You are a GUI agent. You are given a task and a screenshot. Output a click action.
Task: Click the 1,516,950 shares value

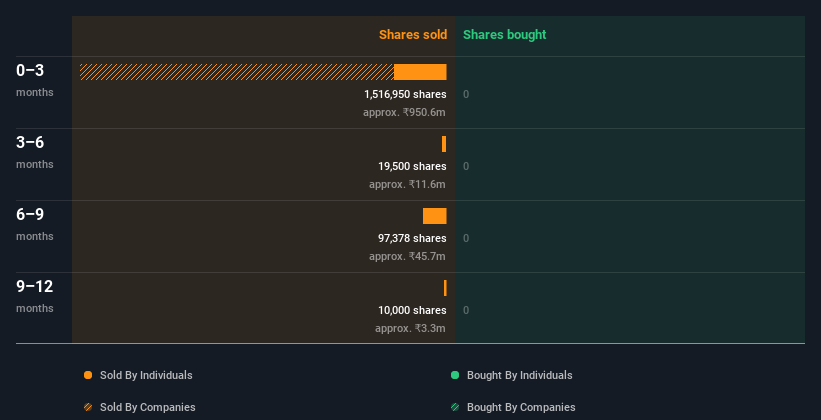(405, 94)
